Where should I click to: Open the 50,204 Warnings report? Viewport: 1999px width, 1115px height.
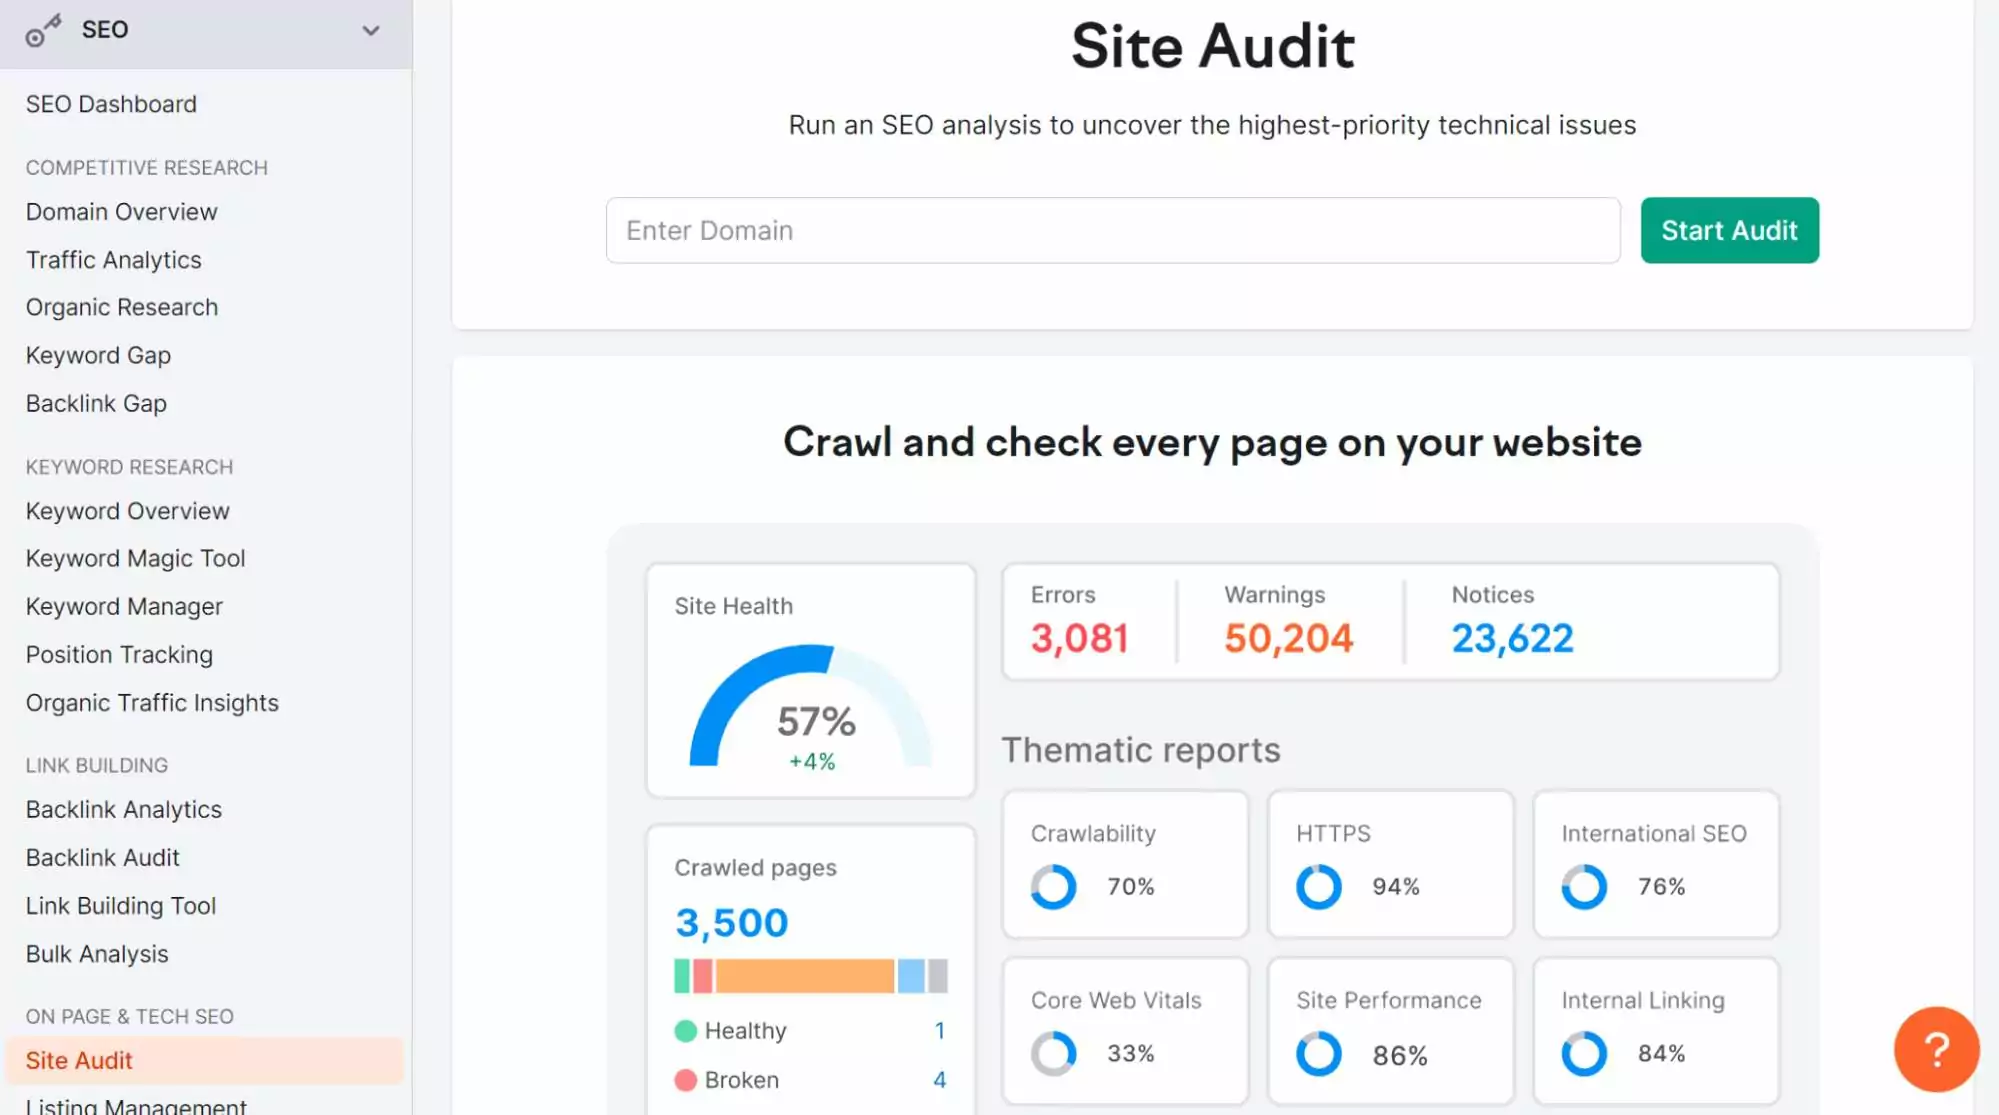click(1287, 637)
